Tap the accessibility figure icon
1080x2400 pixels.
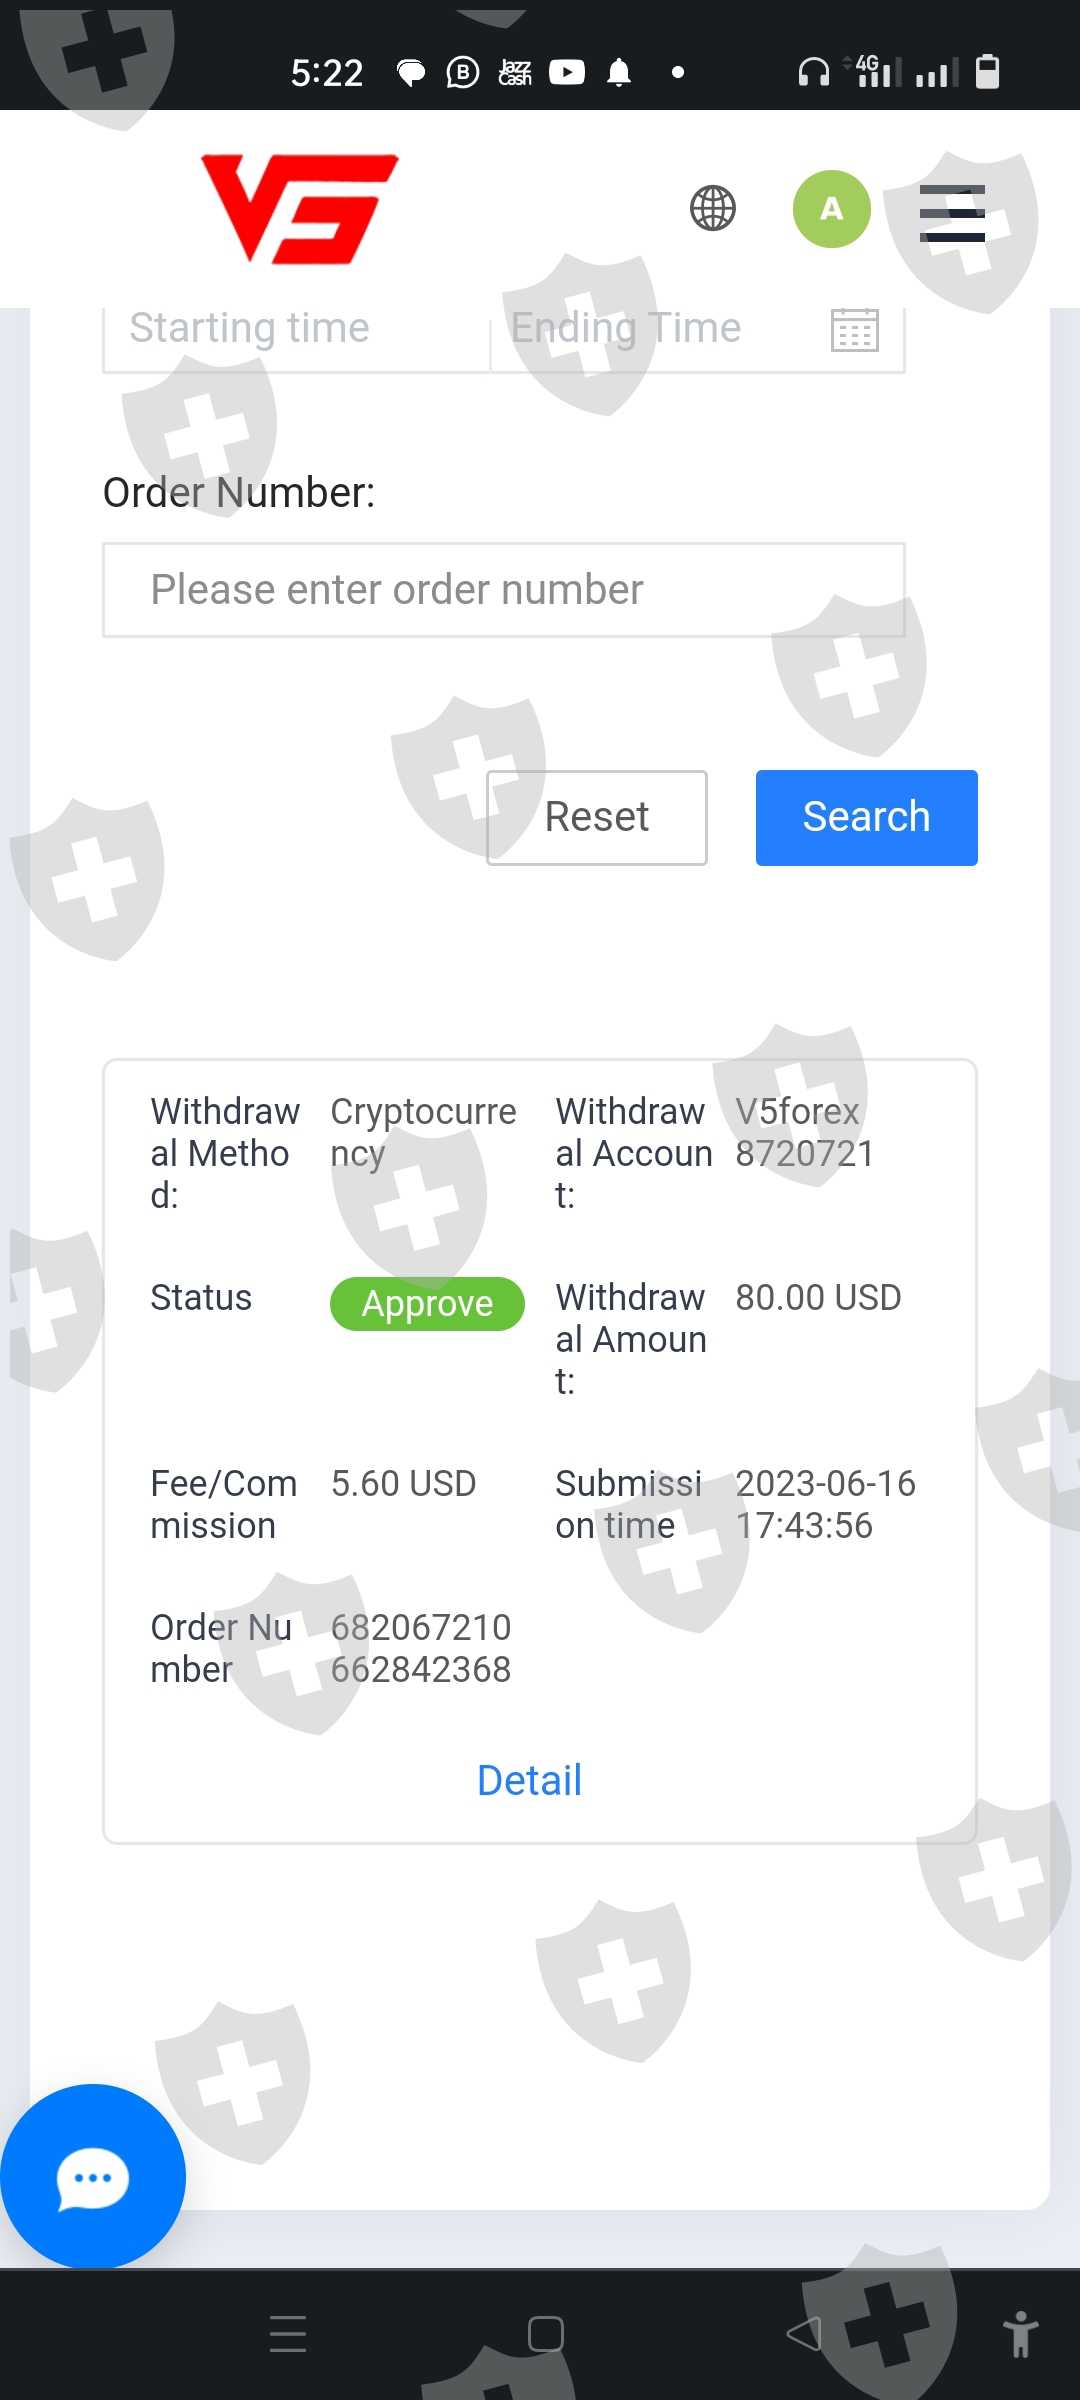[x=1020, y=2333]
